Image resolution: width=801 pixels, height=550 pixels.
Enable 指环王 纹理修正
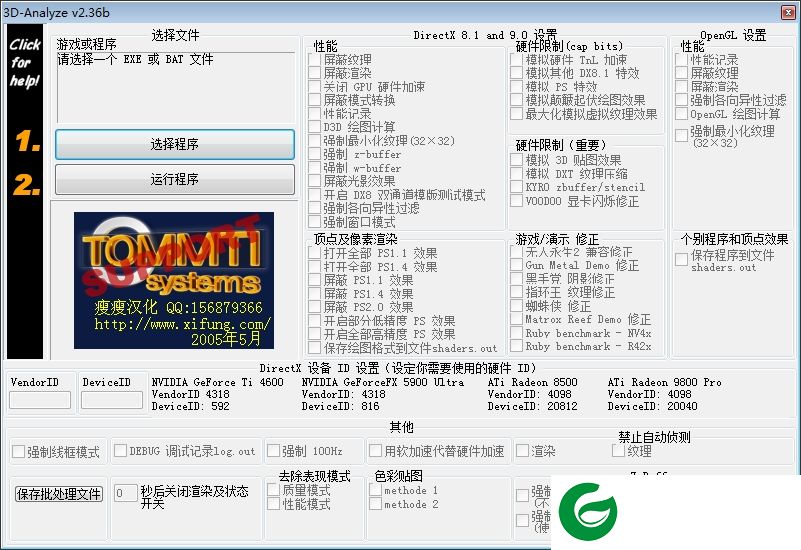[516, 292]
